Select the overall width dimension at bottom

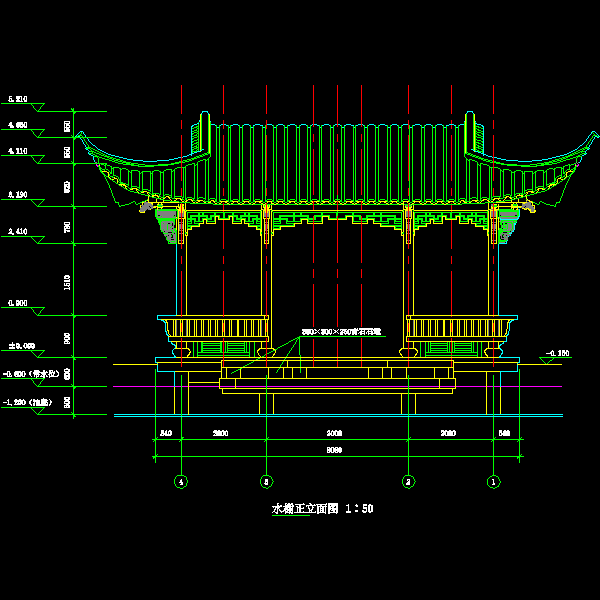(335, 450)
